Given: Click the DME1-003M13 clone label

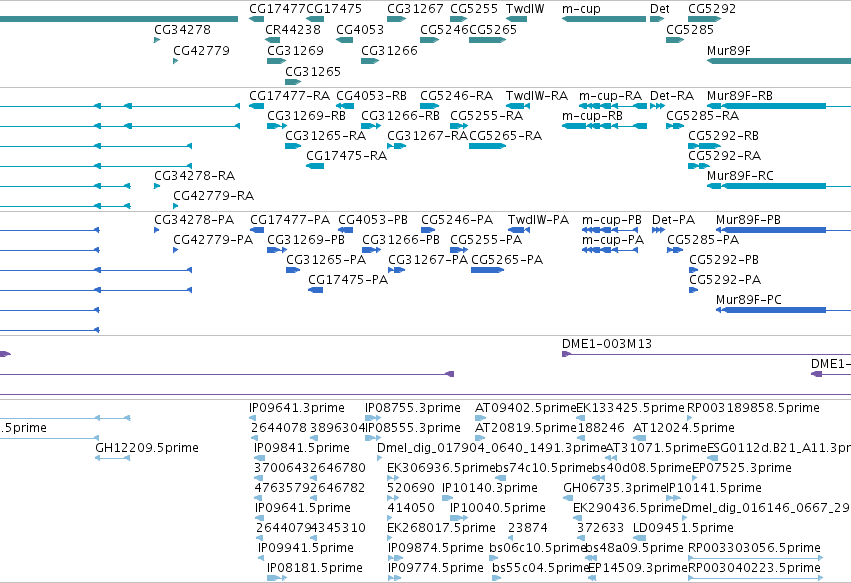Looking at the screenshot, I should 607,344.
